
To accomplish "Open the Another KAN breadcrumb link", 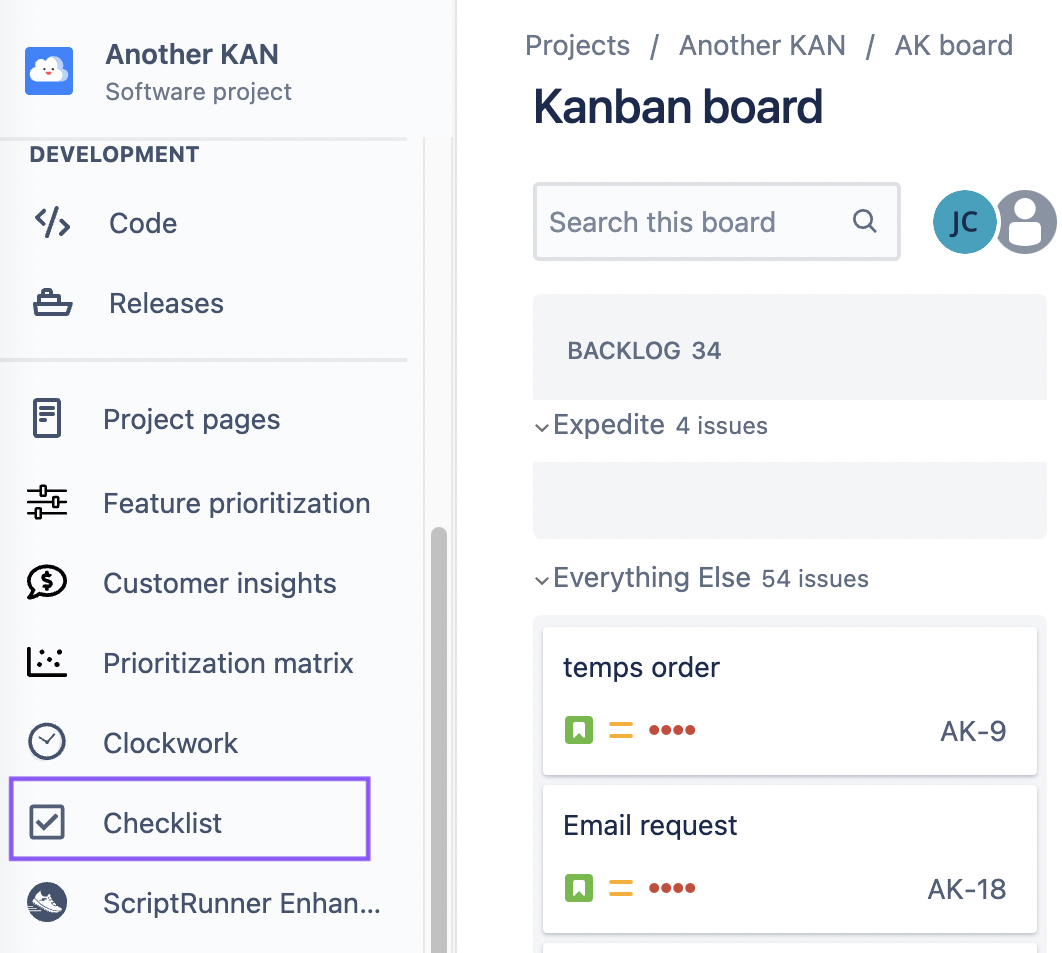I will pos(762,46).
